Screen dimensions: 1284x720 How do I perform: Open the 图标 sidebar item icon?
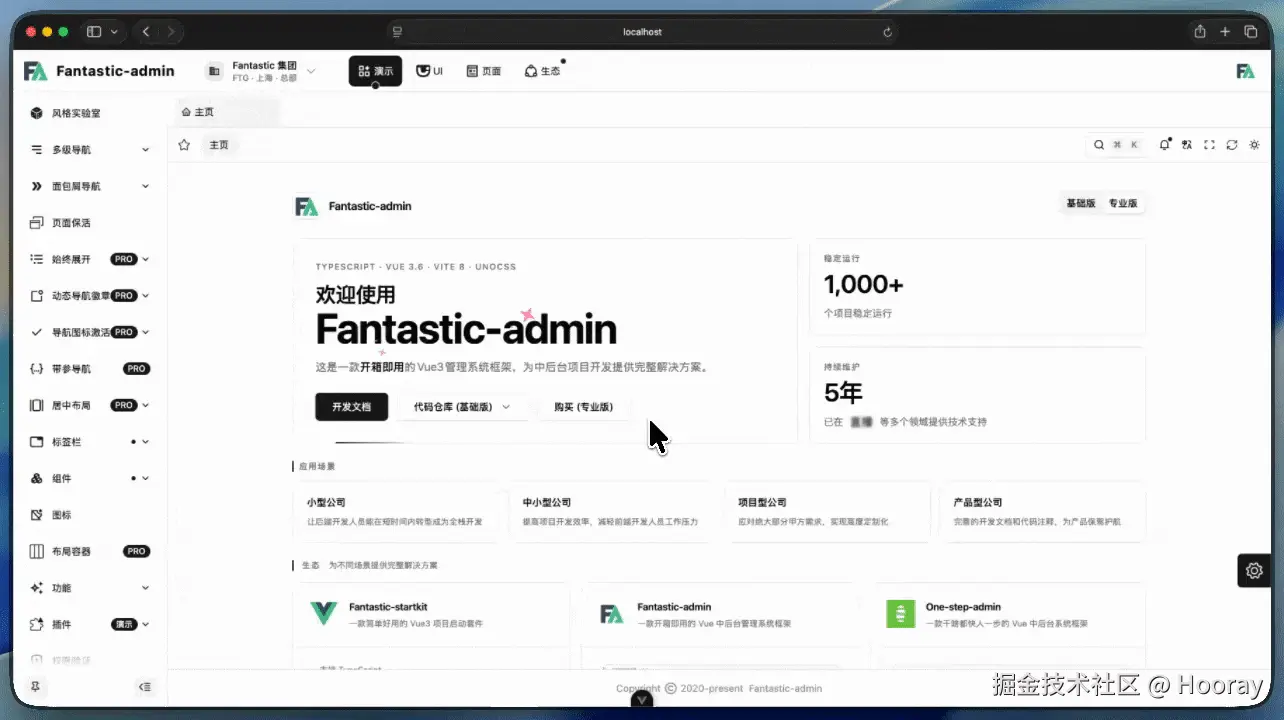tap(37, 515)
